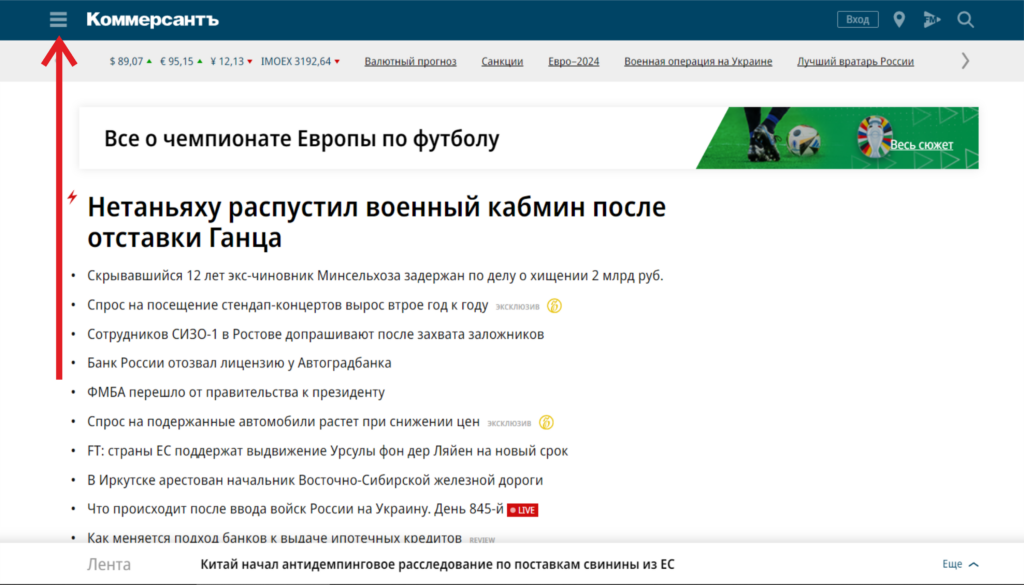Open the location pin icon
This screenshot has height=585, width=1024.
[x=899, y=20]
